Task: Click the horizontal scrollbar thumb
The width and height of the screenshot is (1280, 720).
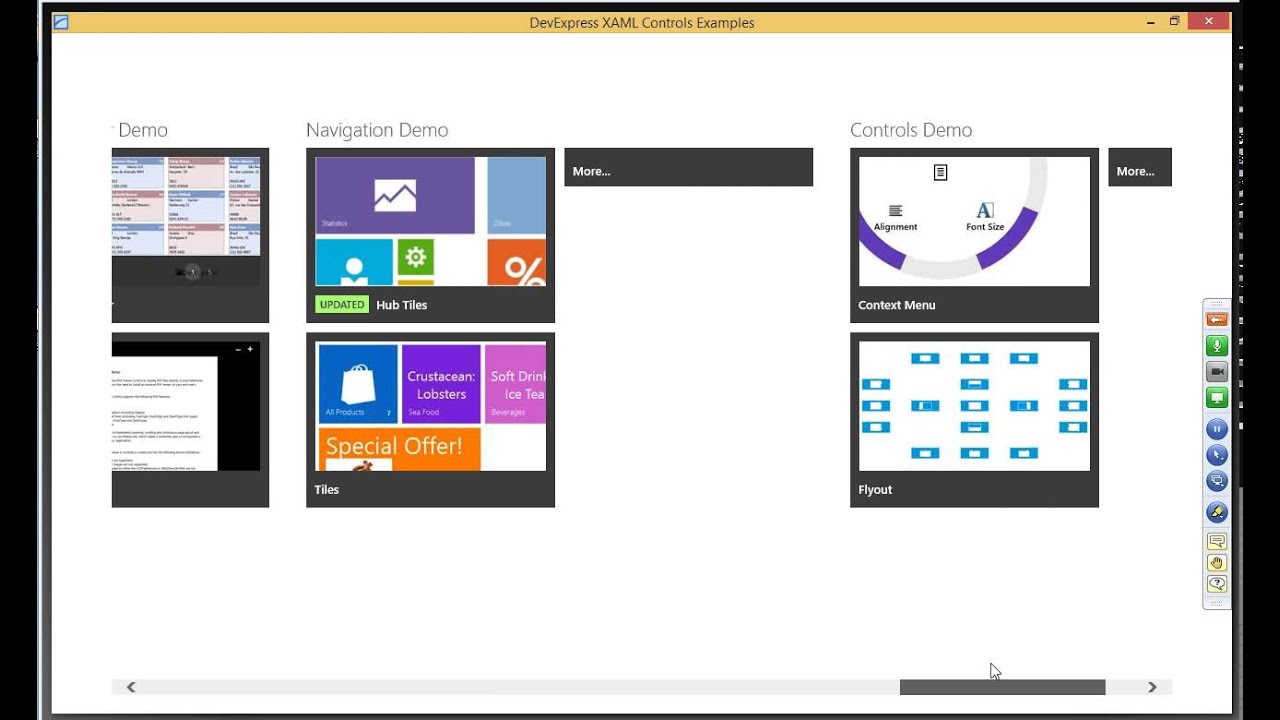Action: click(1002, 687)
